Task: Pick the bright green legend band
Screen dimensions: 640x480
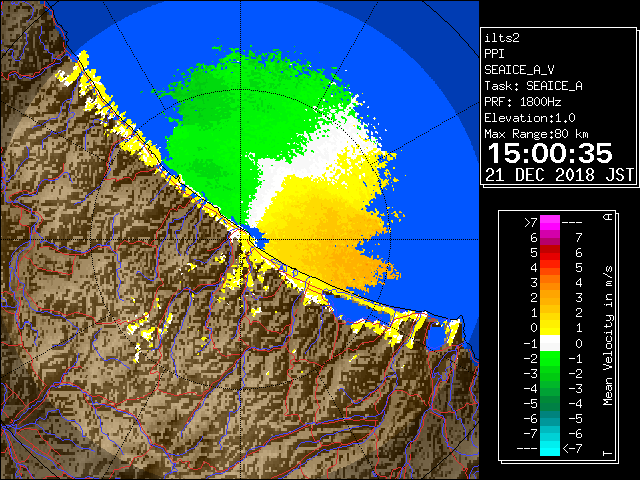Action: [x=550, y=358]
